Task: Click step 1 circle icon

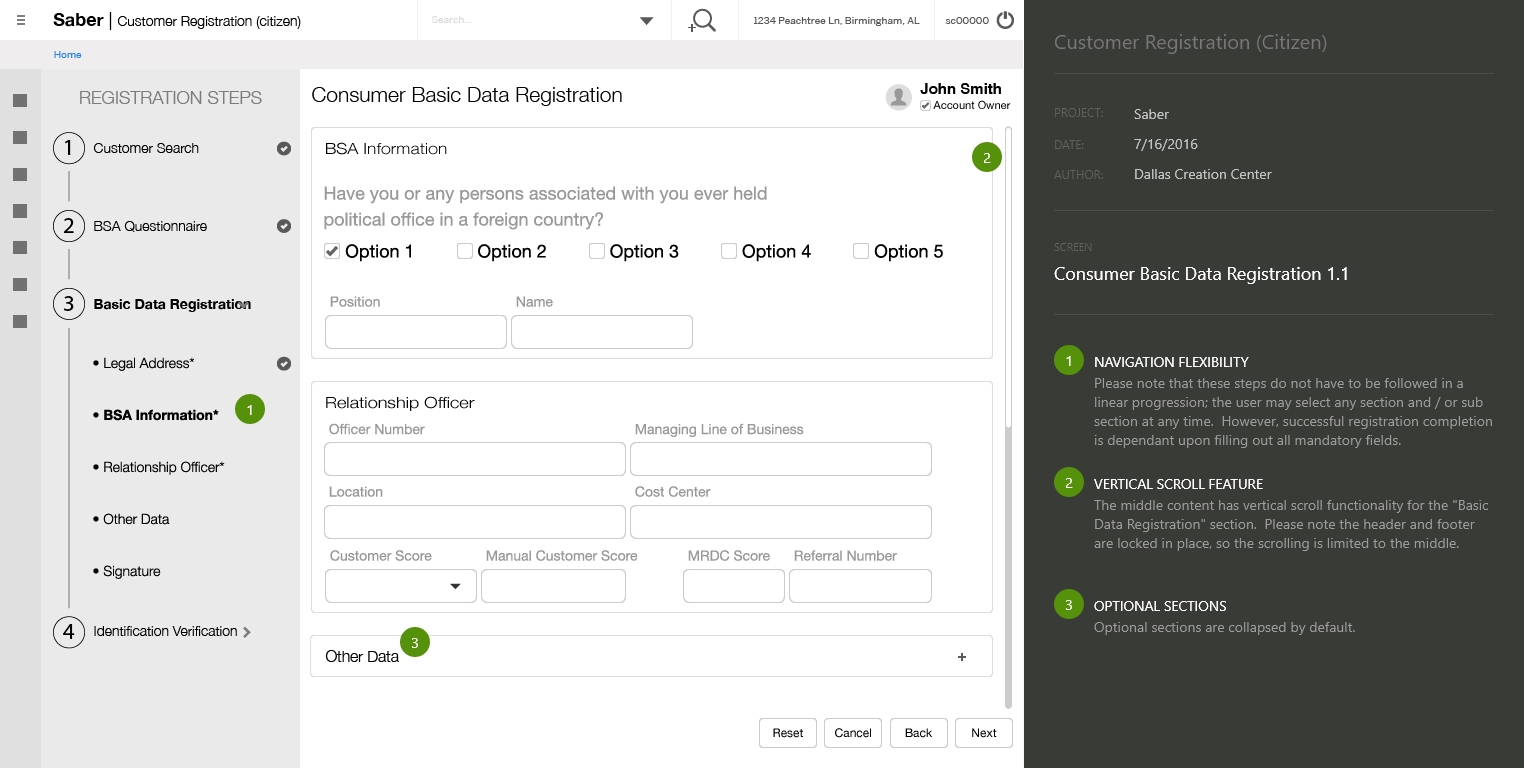Action: (x=68, y=148)
